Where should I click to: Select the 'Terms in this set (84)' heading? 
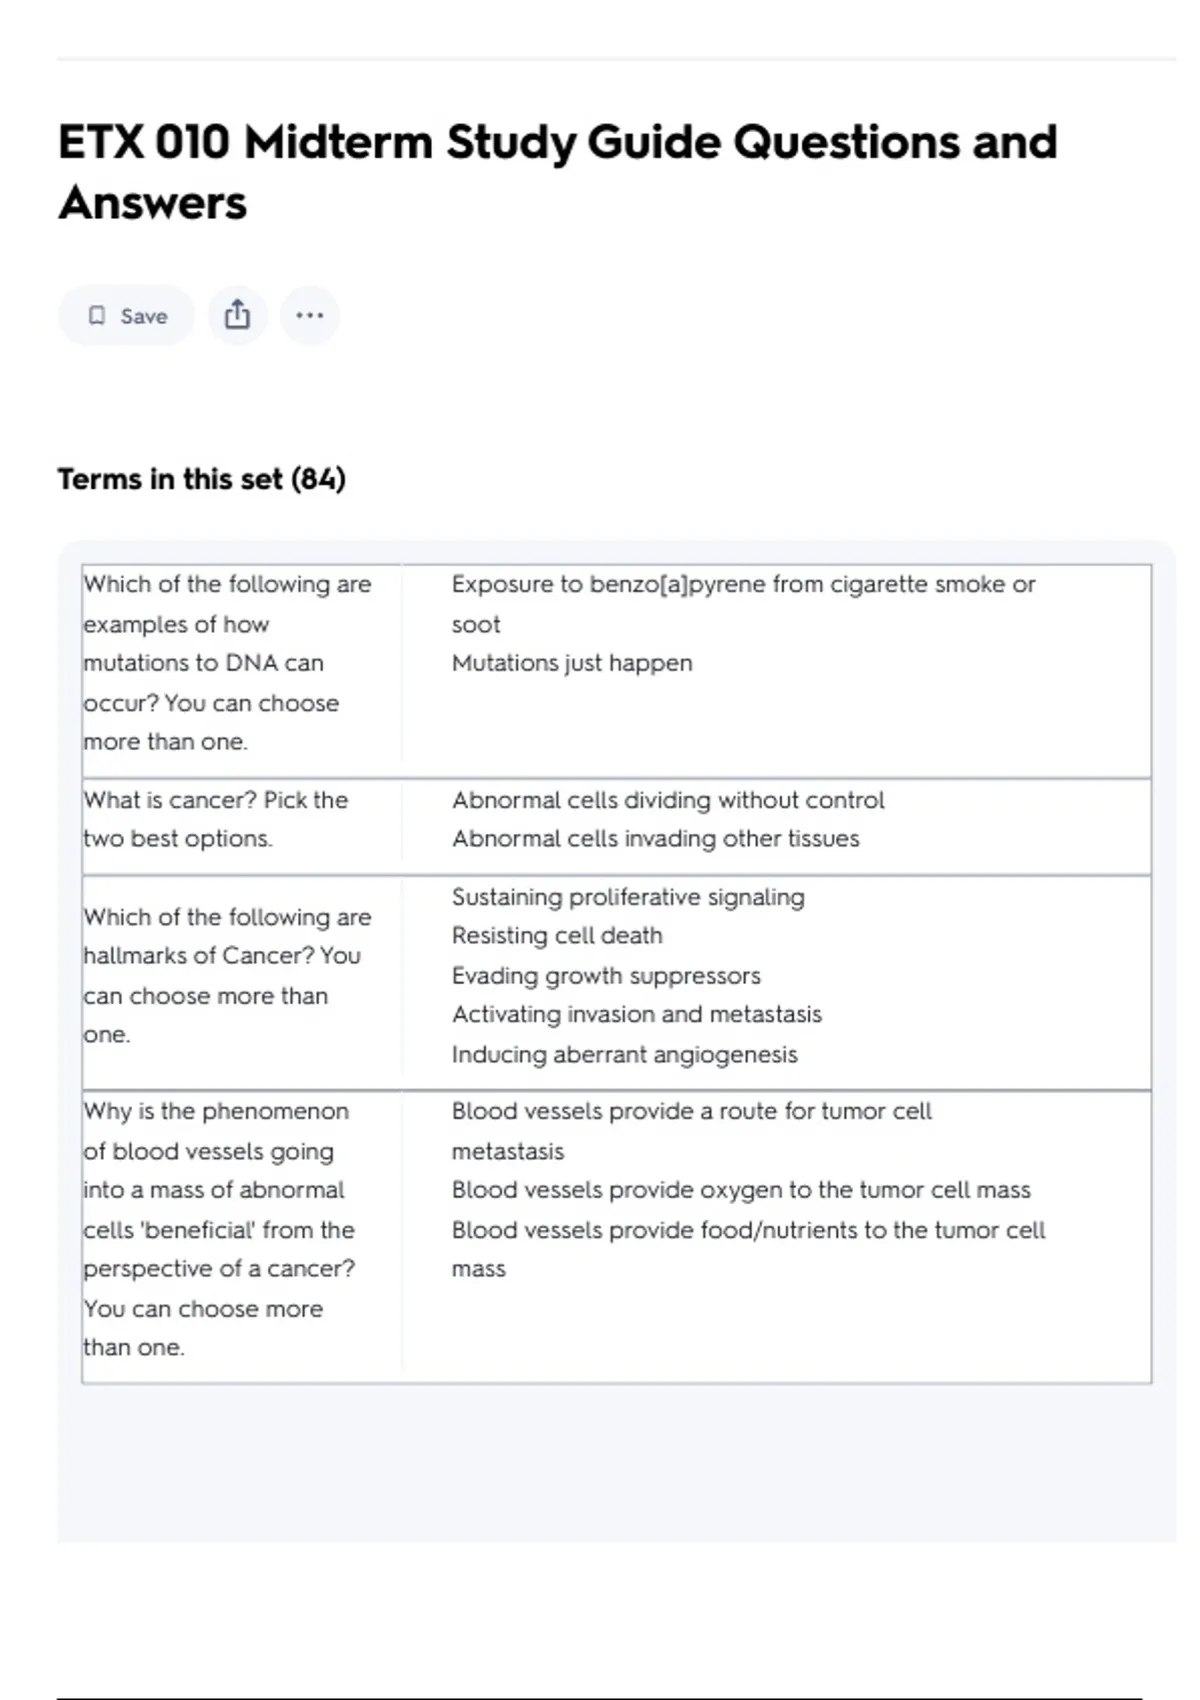(201, 479)
